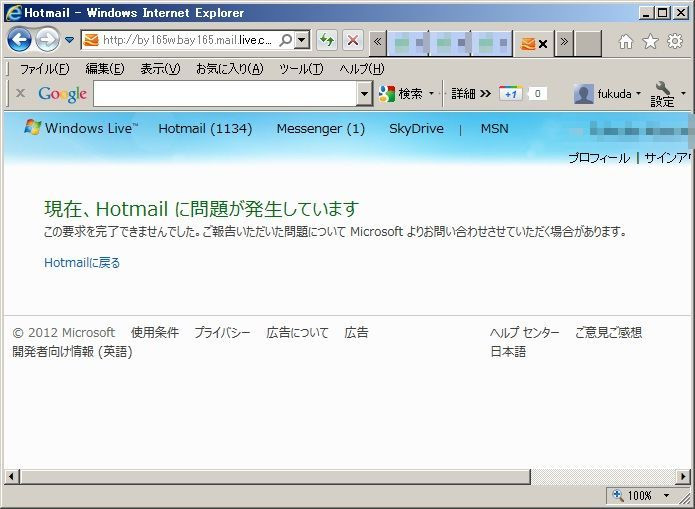Screen dimensions: 695x509
Task: Open Google Toolbar 設定 wrench icon
Action: [662, 94]
